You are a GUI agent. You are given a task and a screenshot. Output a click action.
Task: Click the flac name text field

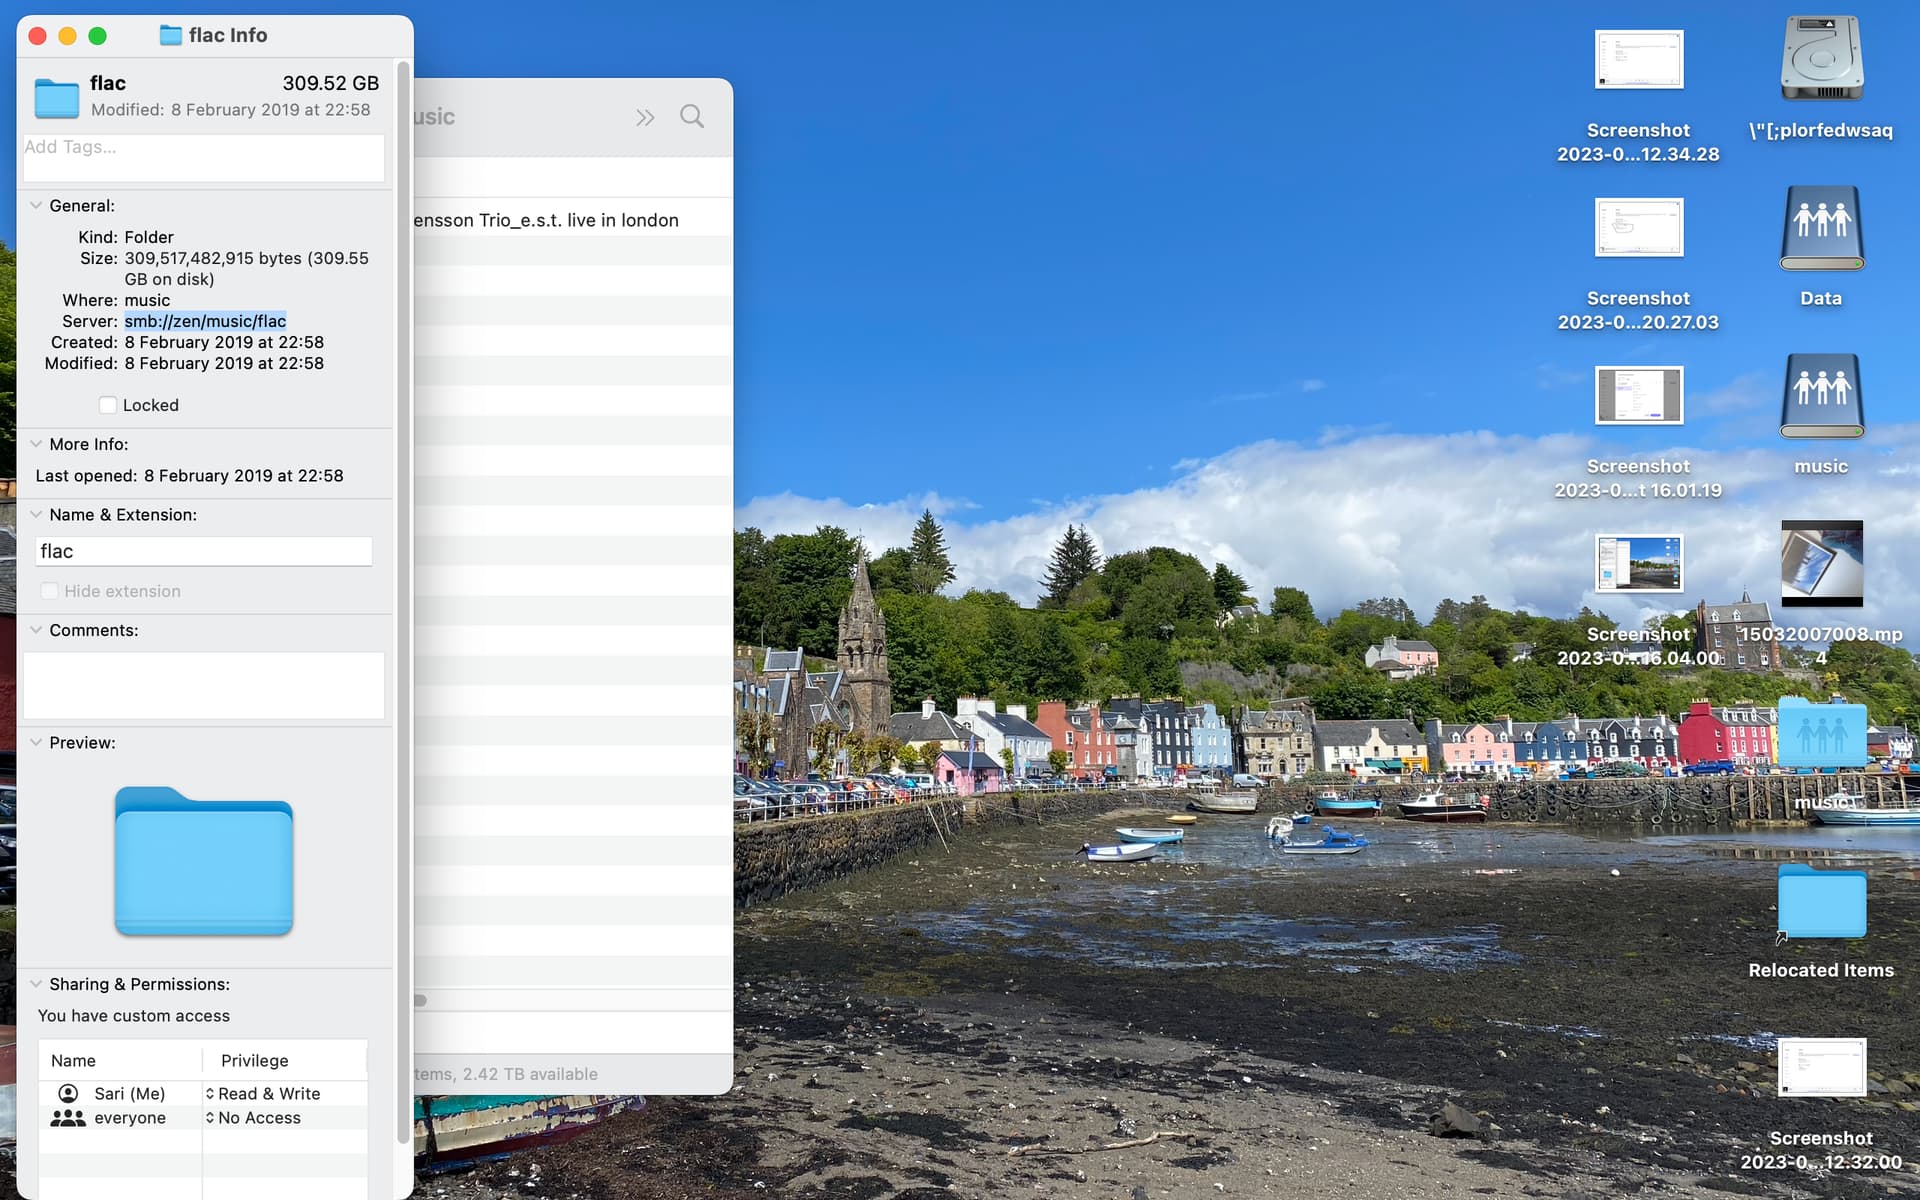click(x=203, y=551)
